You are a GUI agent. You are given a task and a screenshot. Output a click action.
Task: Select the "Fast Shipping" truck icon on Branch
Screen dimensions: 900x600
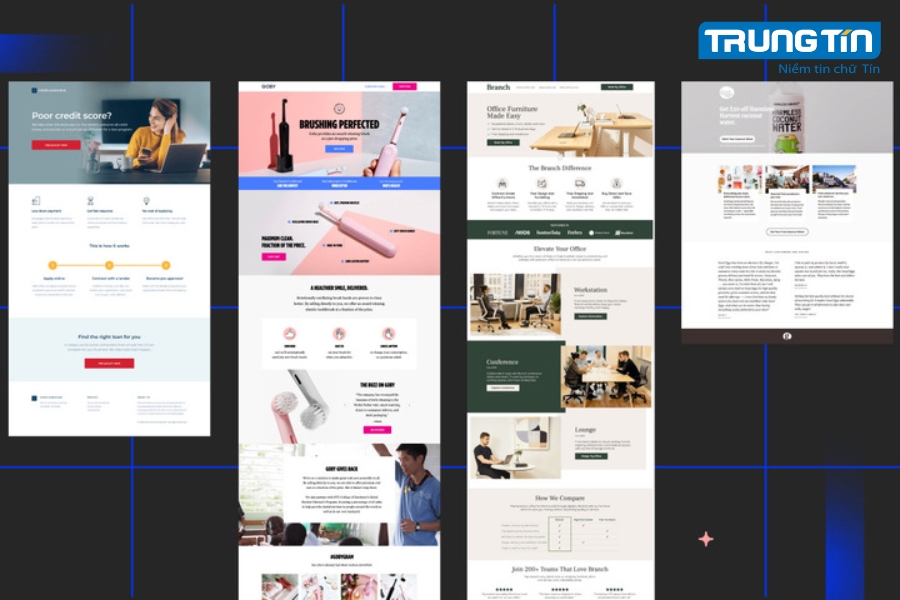[x=580, y=182]
